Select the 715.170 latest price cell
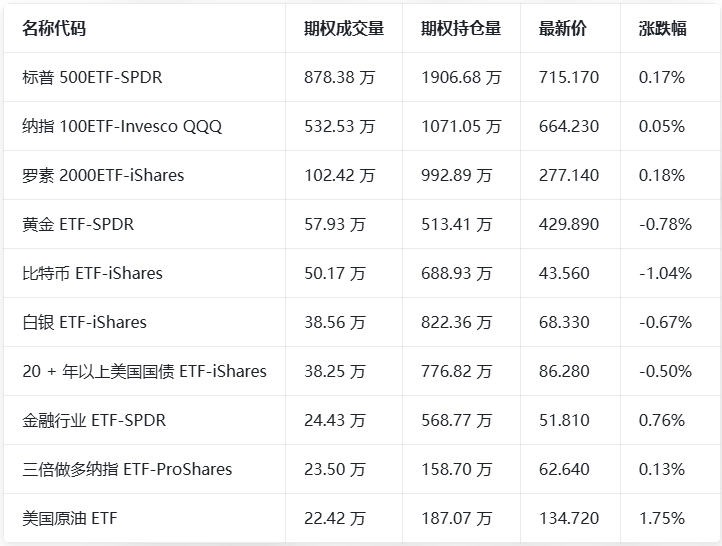Viewport: 722px width, 546px height. pos(569,77)
